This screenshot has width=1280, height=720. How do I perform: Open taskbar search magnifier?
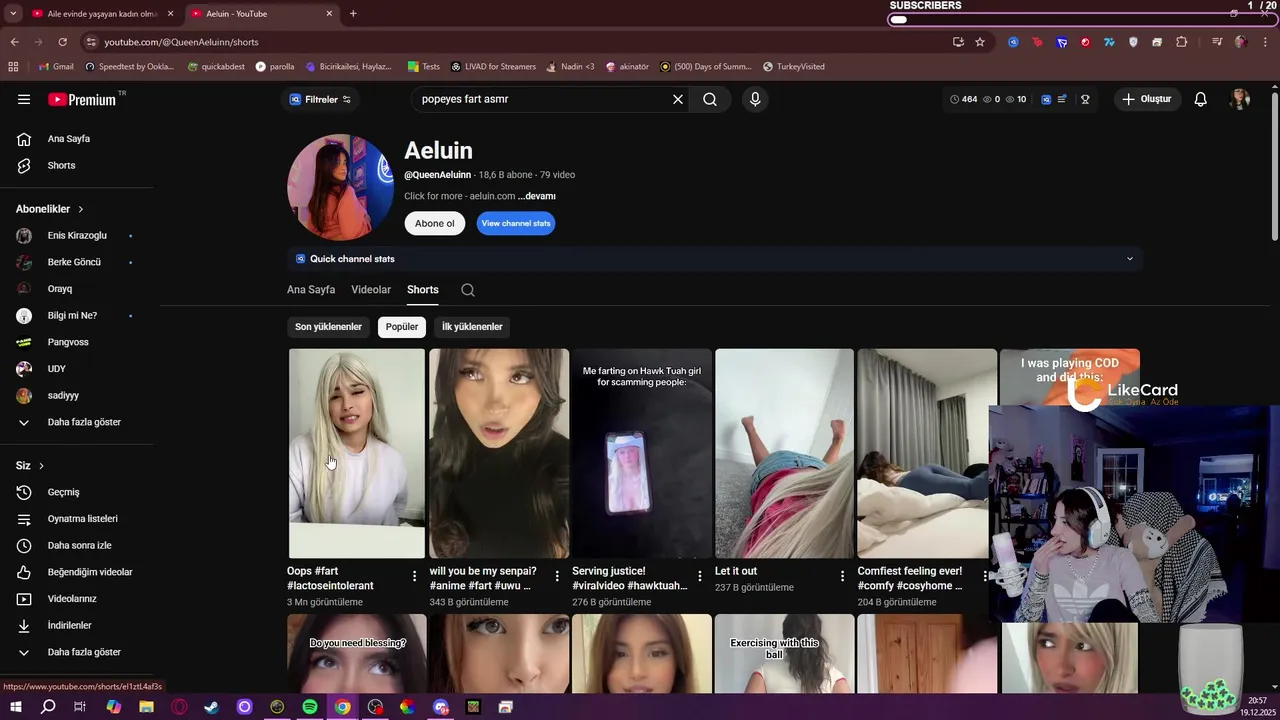tap(48, 707)
